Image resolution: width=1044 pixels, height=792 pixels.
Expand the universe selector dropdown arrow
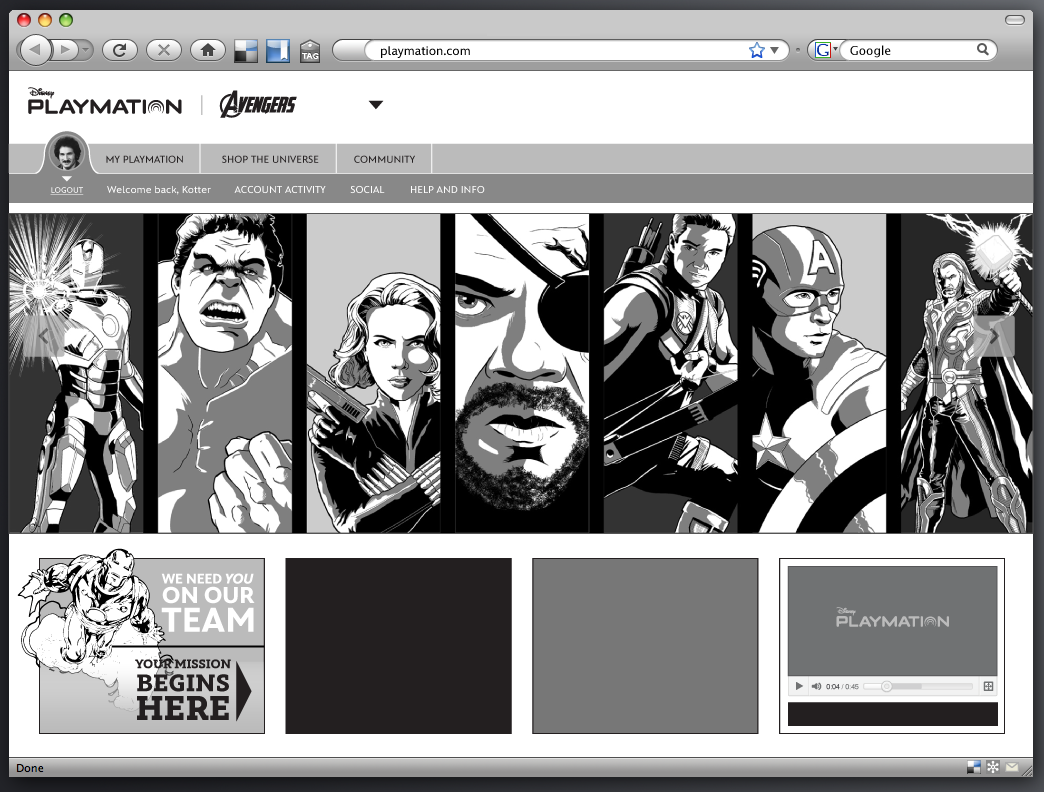coord(376,104)
